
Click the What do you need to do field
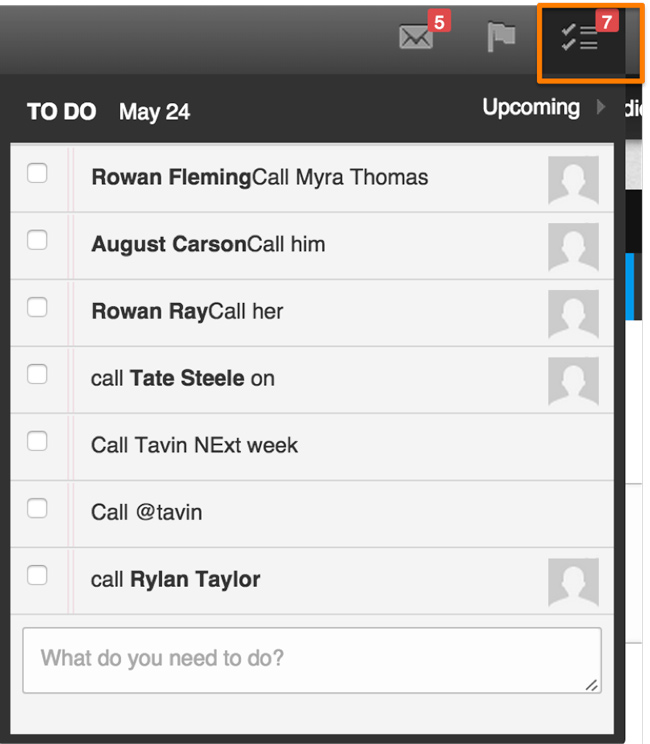pos(310,660)
